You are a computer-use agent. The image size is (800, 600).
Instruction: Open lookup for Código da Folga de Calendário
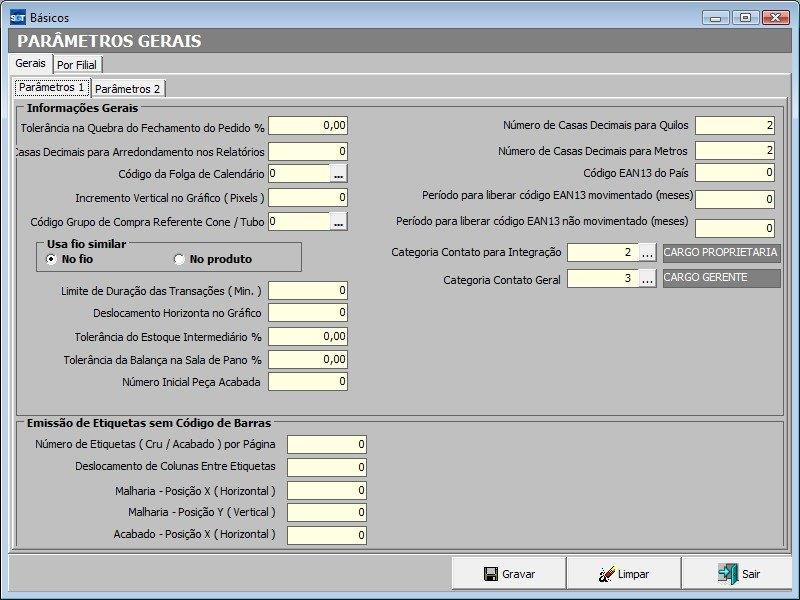pos(338,173)
